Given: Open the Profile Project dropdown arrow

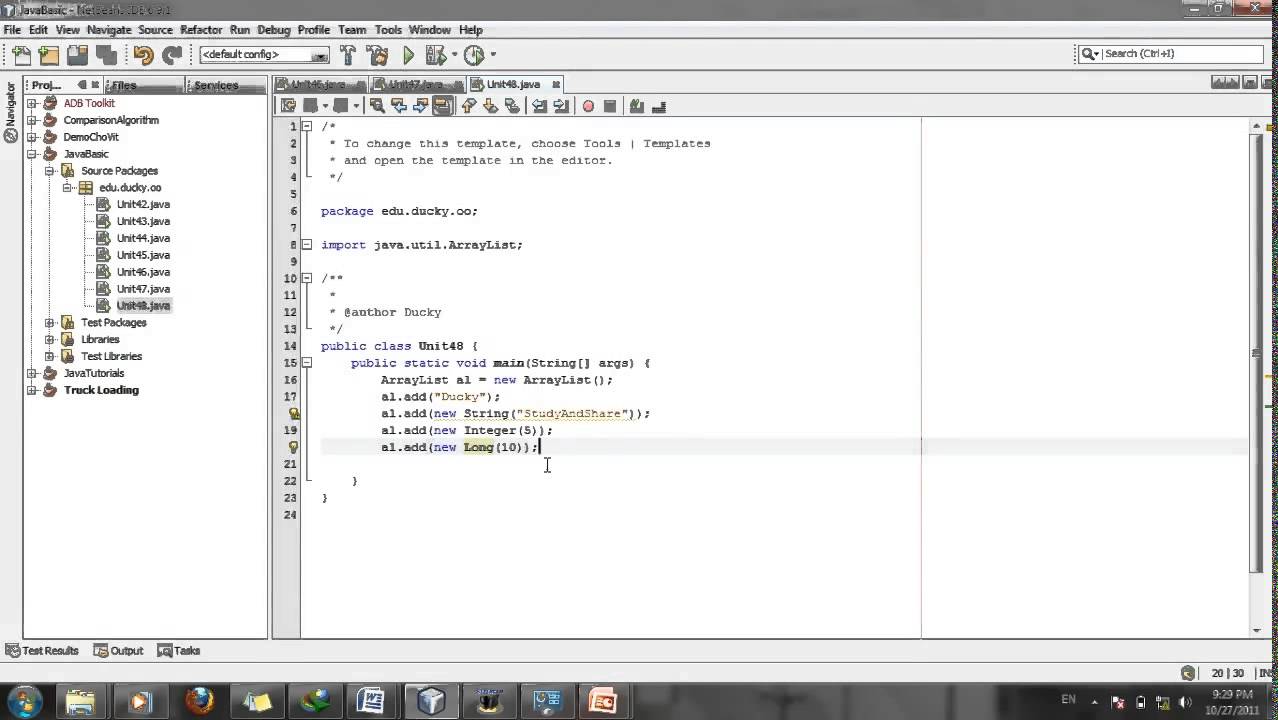Looking at the screenshot, I should 492,55.
